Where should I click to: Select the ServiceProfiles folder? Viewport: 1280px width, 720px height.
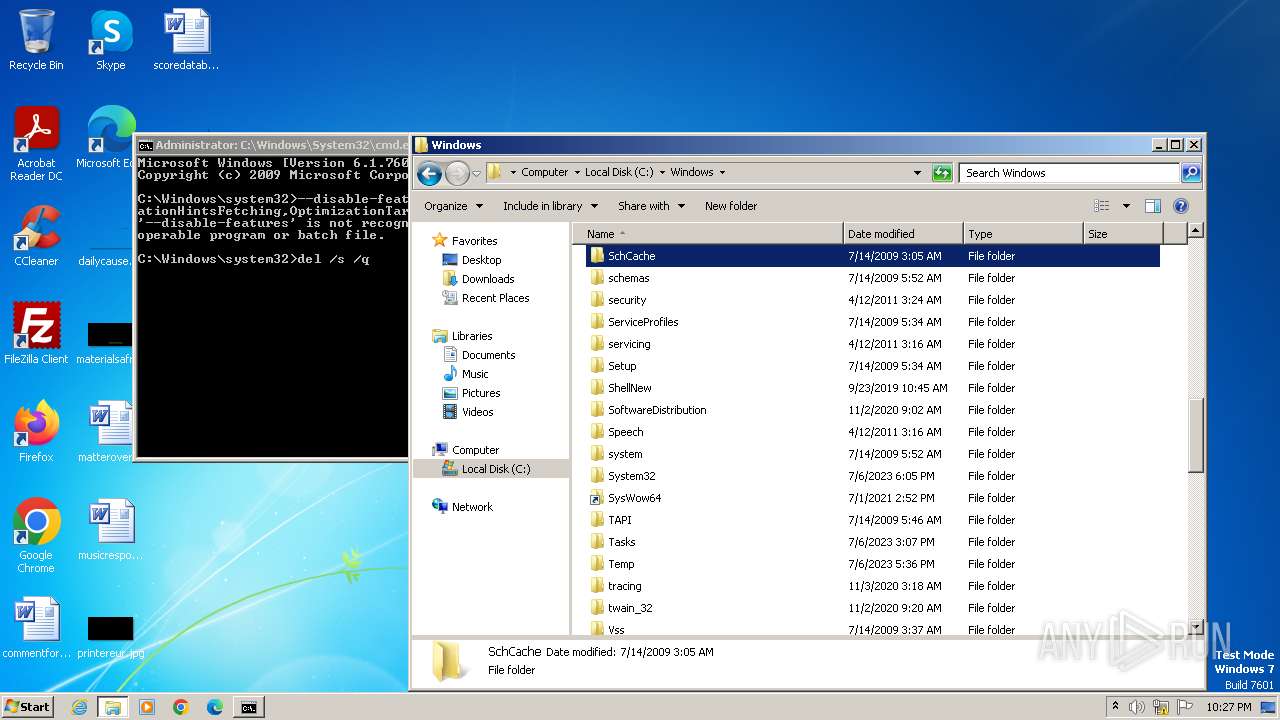coord(872,322)
